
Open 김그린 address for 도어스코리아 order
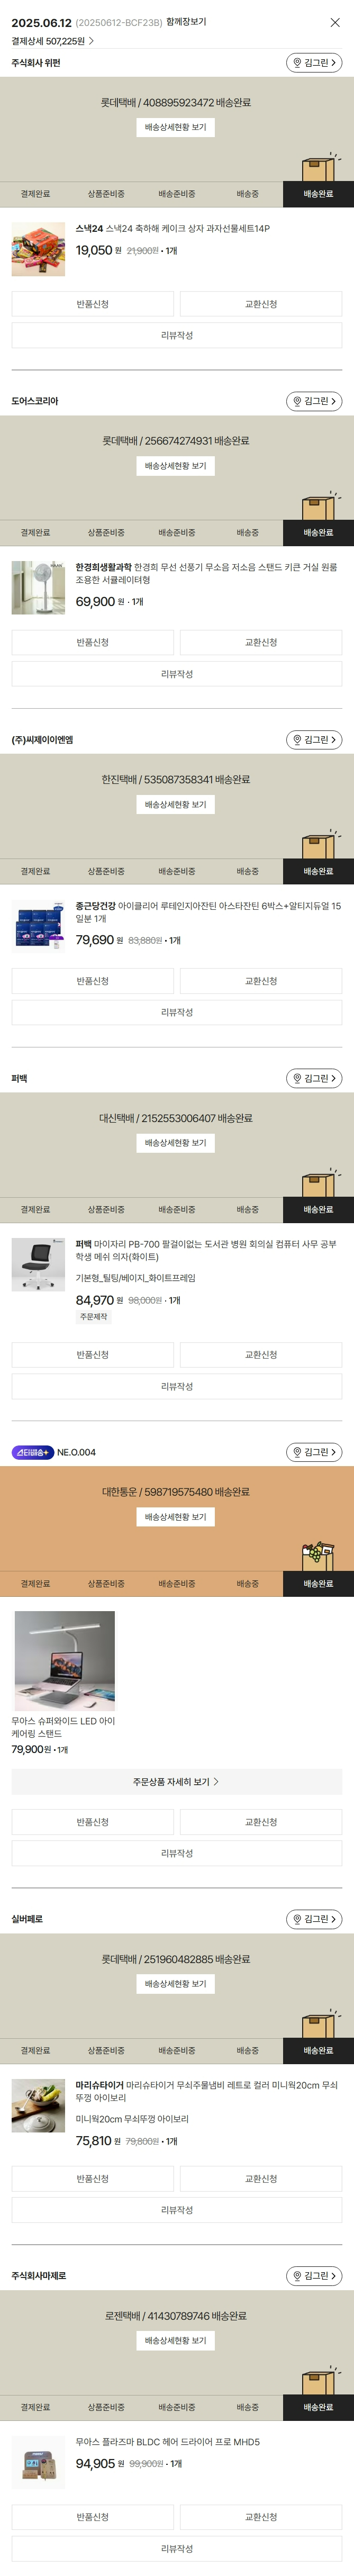(x=314, y=401)
